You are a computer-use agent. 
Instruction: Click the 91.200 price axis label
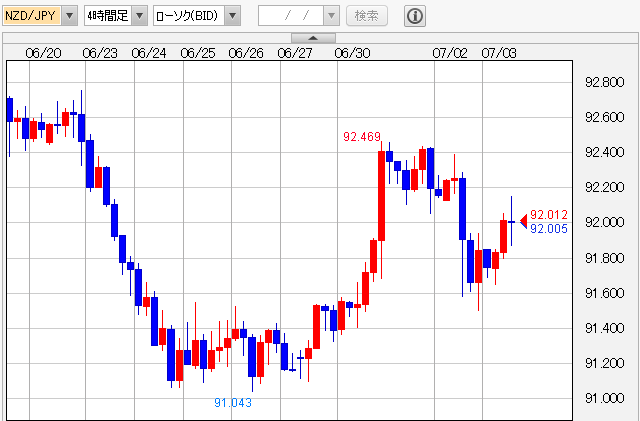tap(604, 363)
